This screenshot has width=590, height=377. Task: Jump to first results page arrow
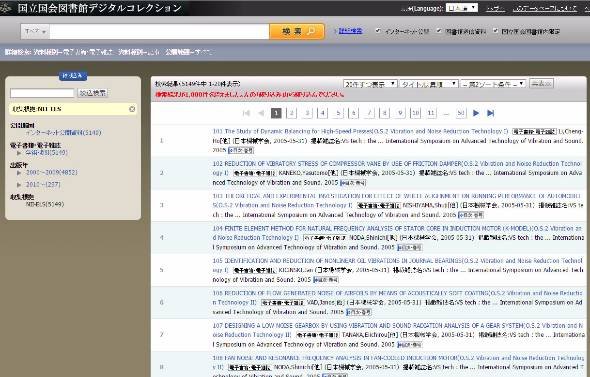point(246,113)
